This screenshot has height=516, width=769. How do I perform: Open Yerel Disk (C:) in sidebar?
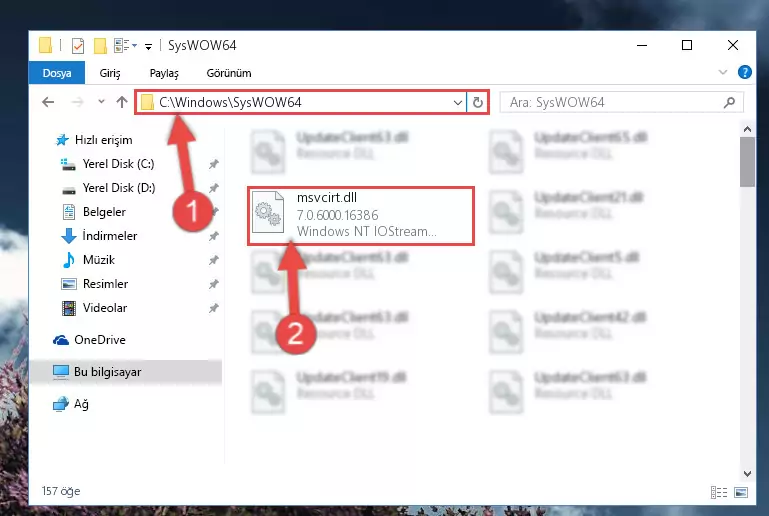[107, 164]
